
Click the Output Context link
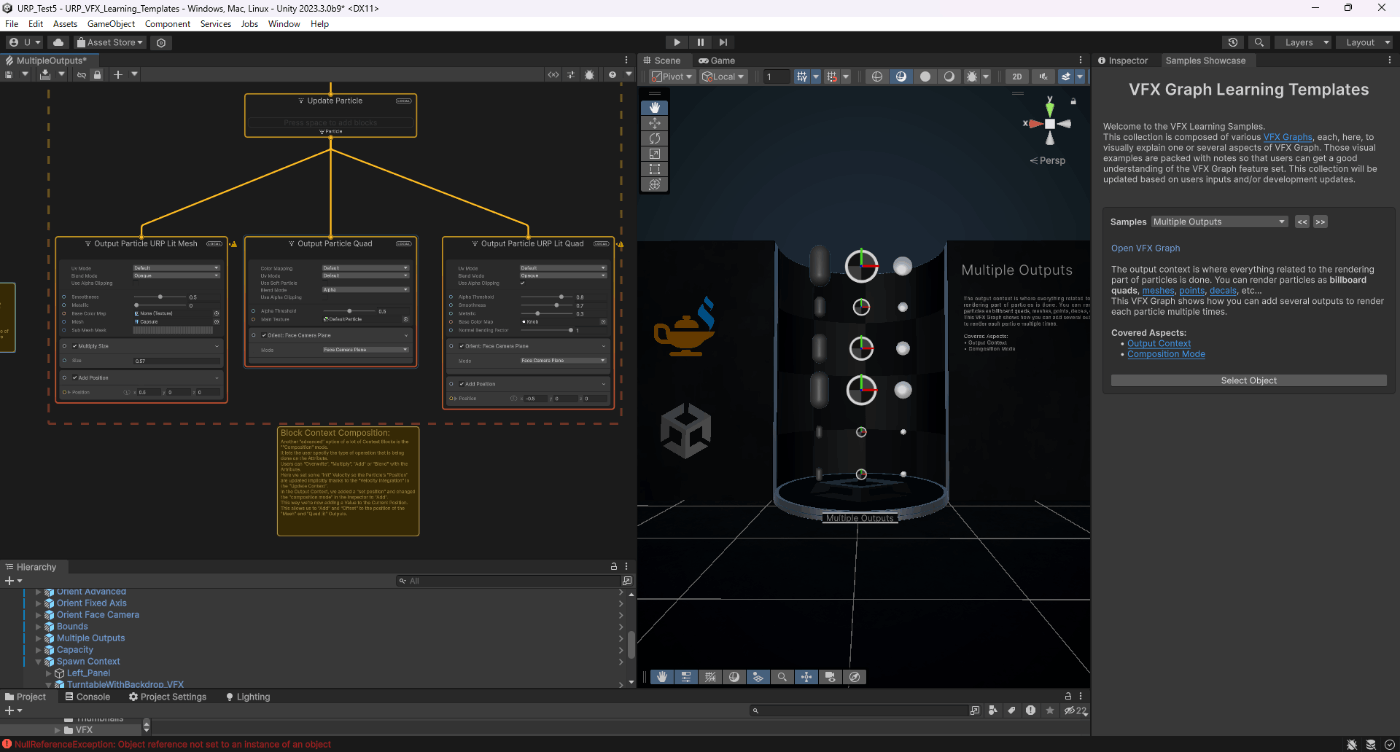coord(1159,343)
